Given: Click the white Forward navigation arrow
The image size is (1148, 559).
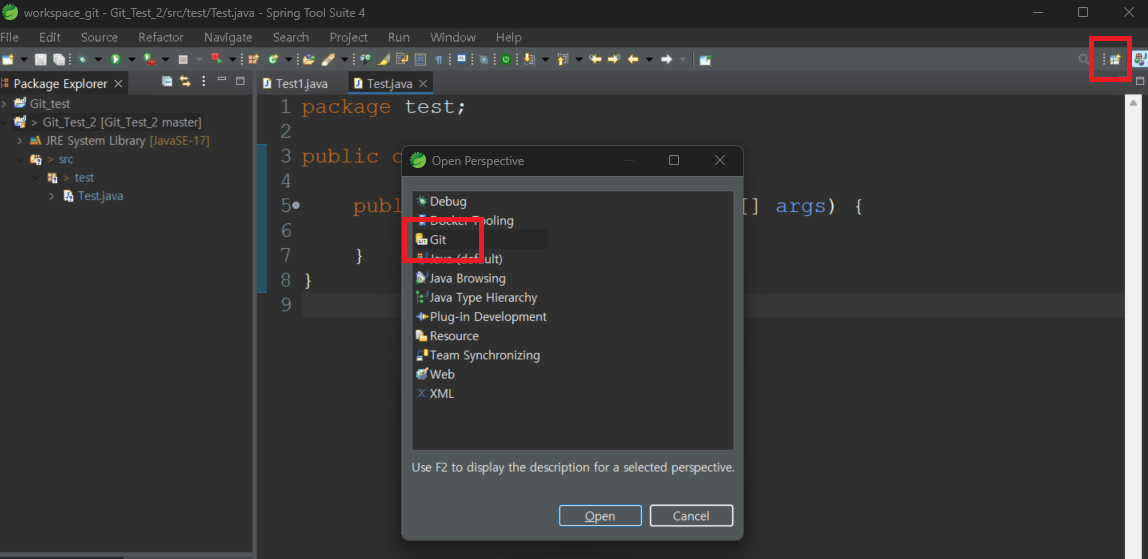Looking at the screenshot, I should [x=666, y=59].
